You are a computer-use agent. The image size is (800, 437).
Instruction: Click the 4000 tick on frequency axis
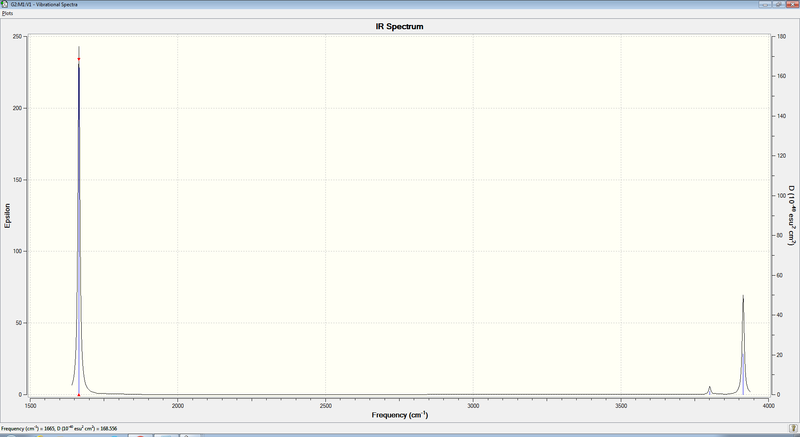pos(768,406)
